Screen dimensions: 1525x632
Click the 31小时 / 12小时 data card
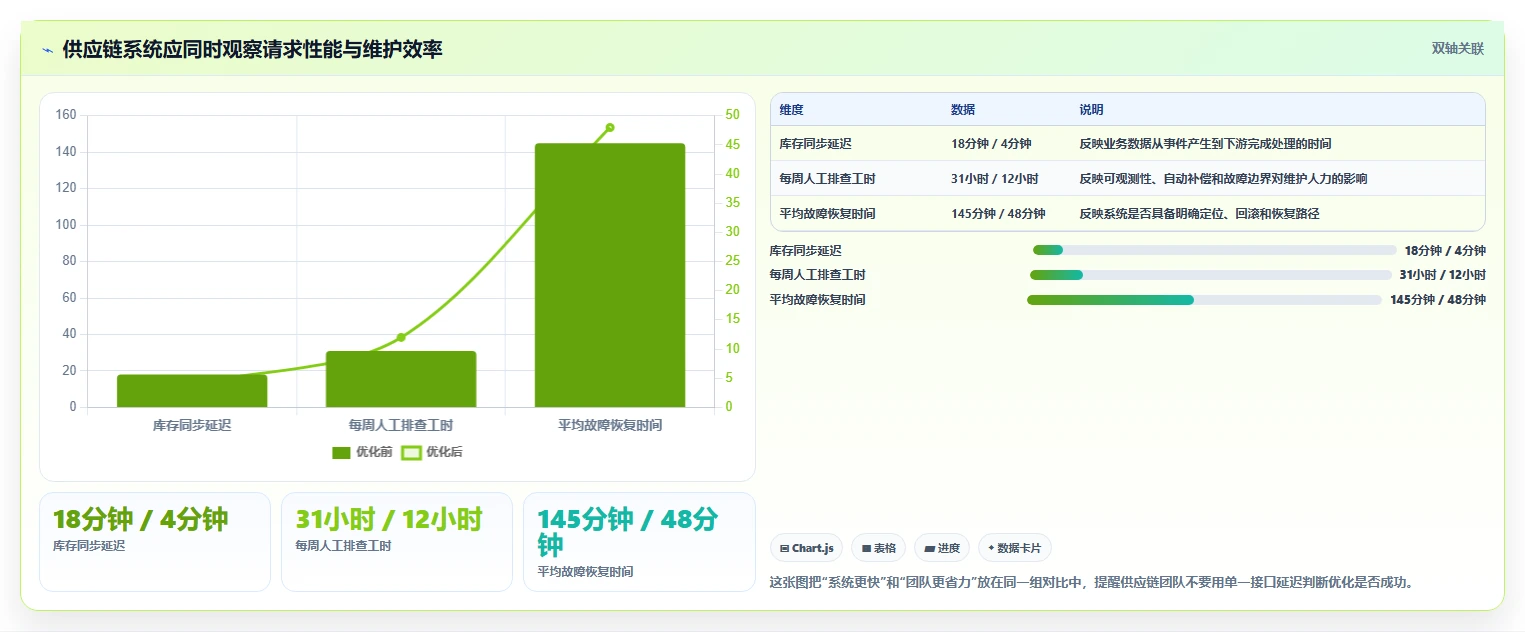[397, 542]
